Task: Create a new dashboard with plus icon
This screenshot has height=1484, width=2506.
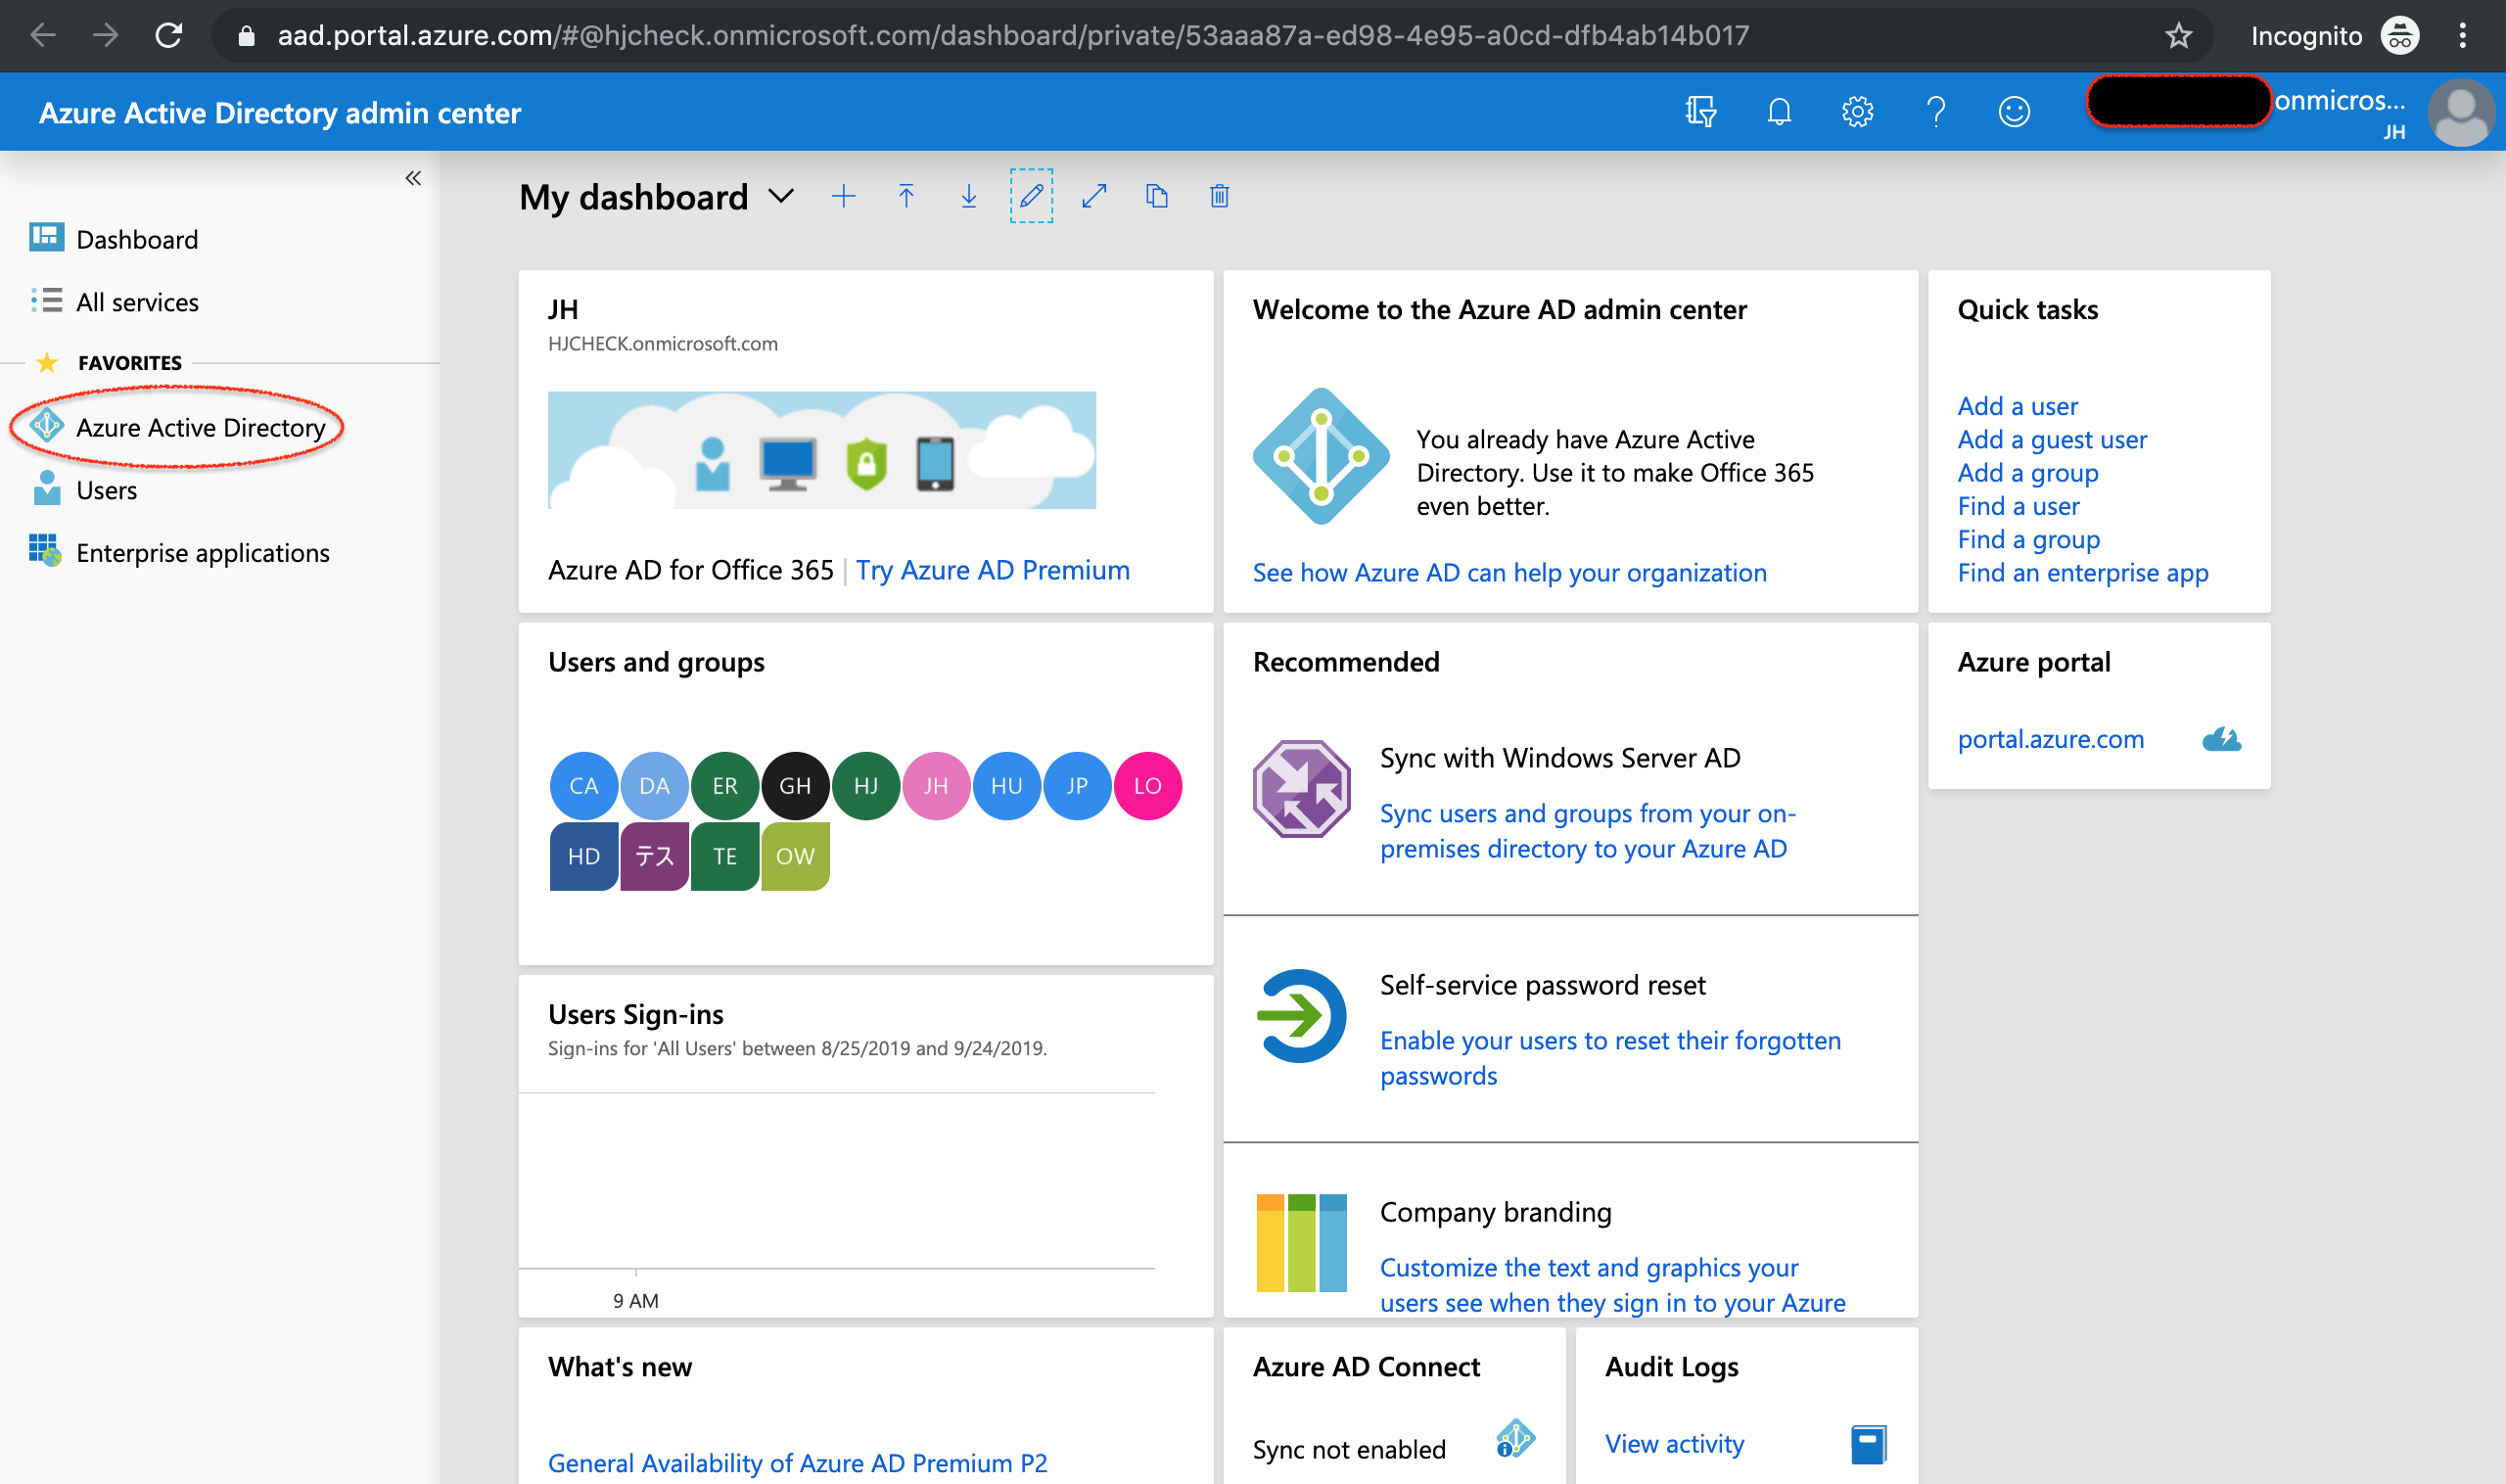Action: tap(843, 196)
